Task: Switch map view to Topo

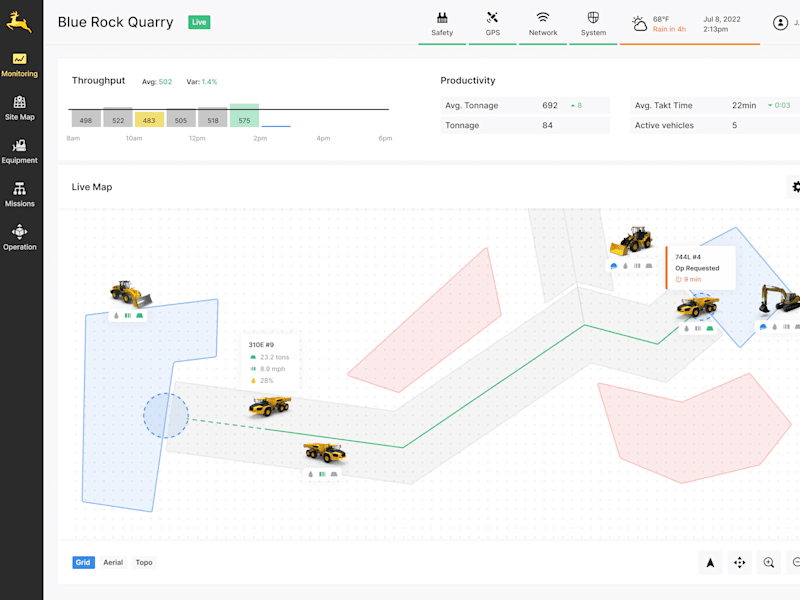Action: 144,562
